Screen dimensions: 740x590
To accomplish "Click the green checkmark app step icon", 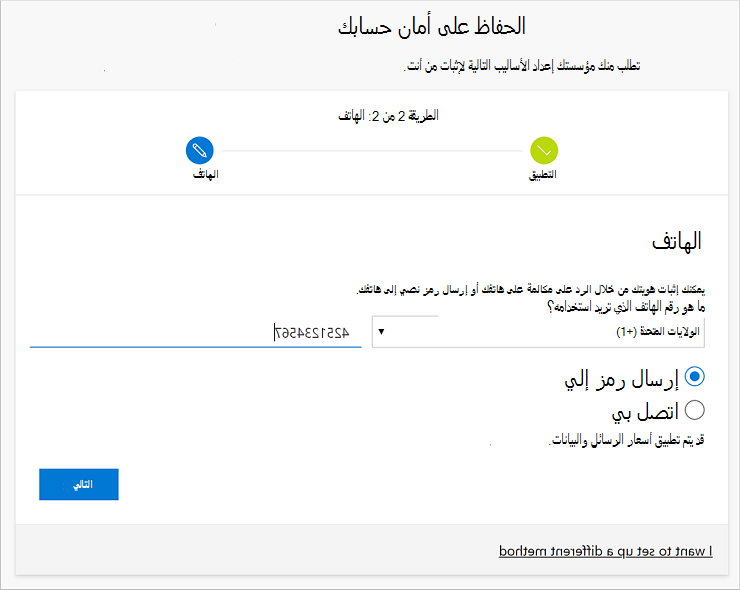I will 544,151.
